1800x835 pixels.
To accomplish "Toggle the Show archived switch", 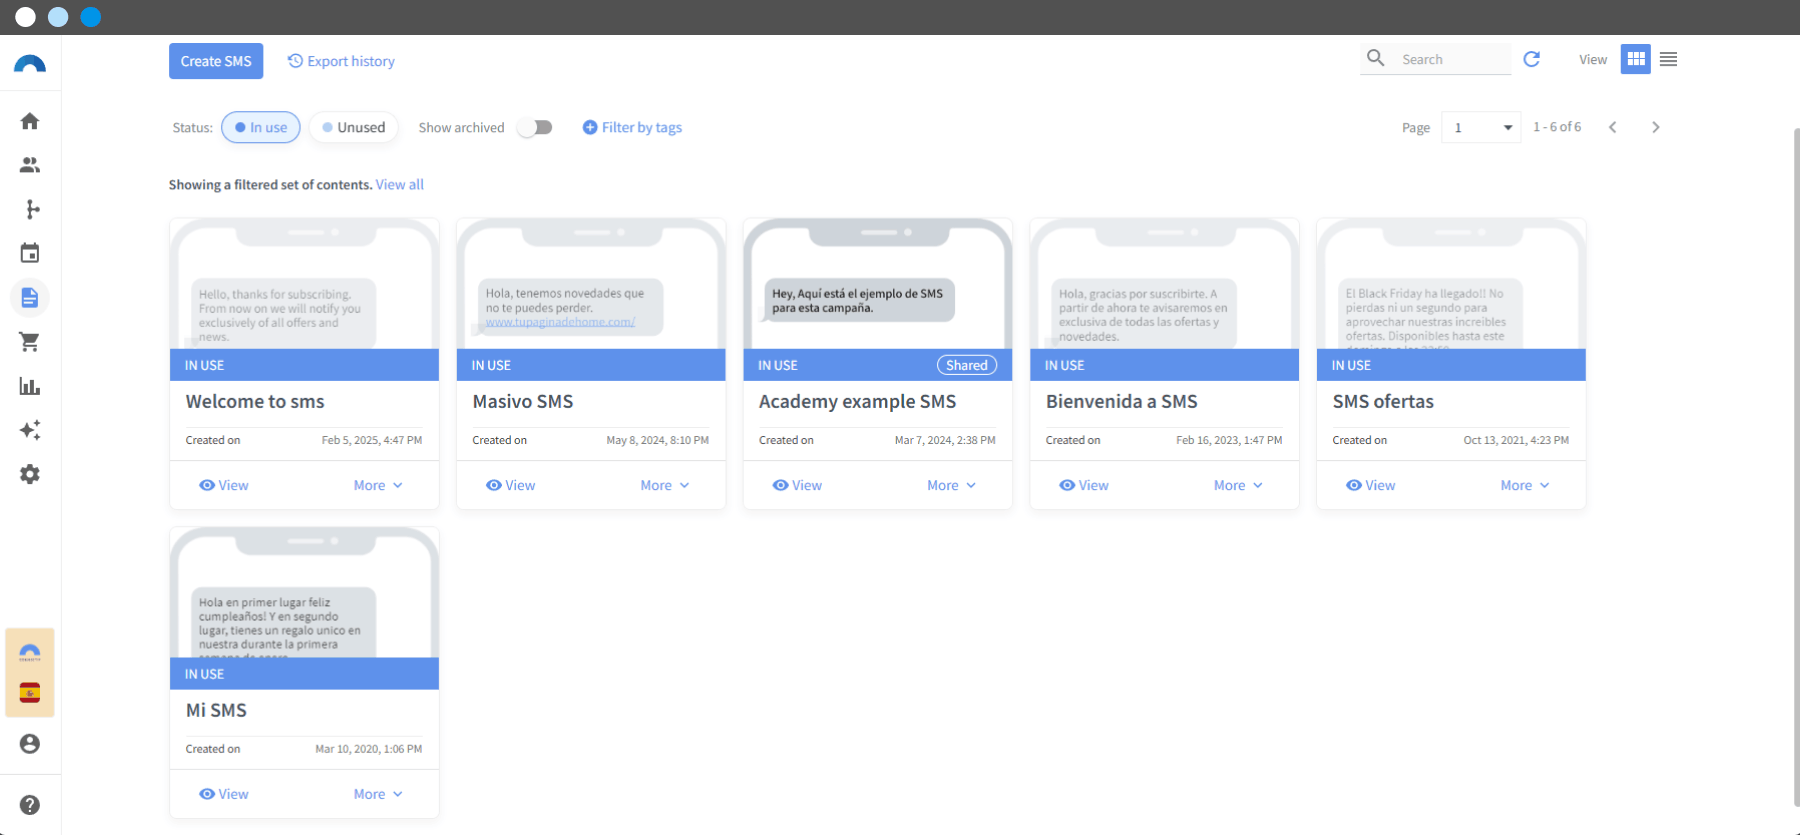I will click(535, 127).
